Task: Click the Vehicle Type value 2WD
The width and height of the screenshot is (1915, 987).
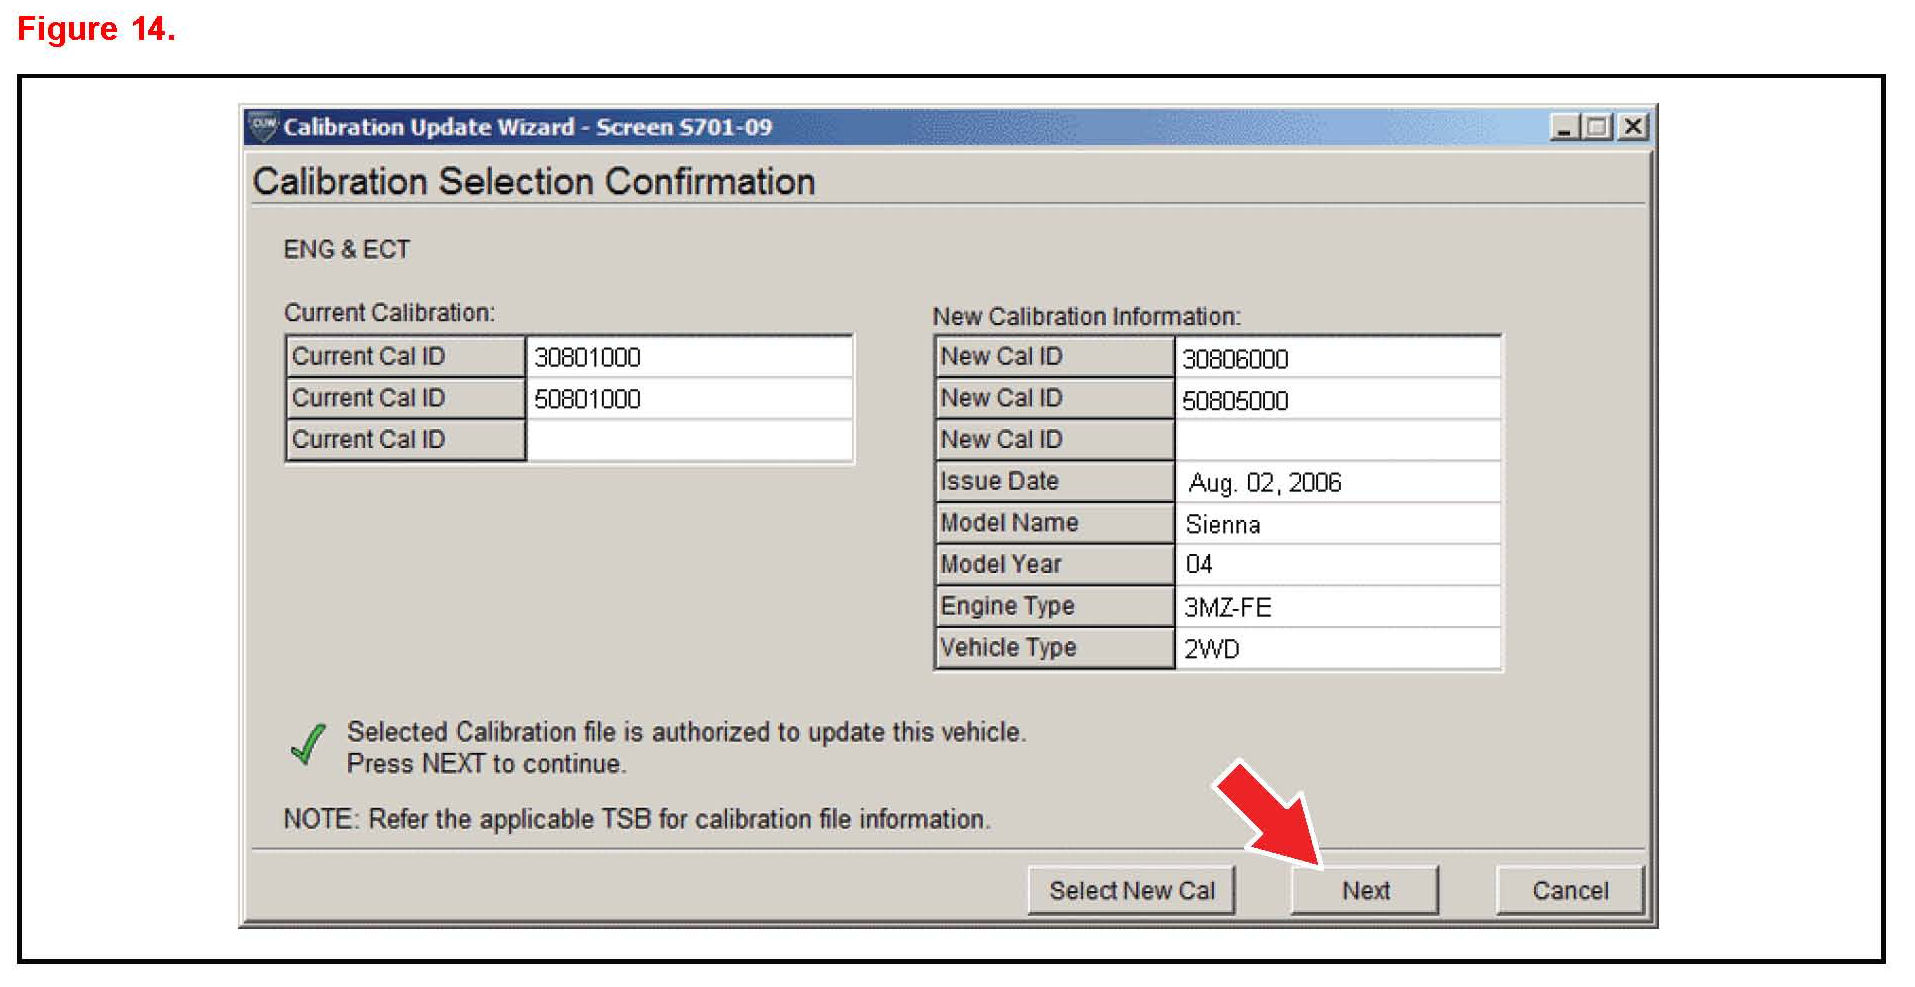Action: 1337,649
